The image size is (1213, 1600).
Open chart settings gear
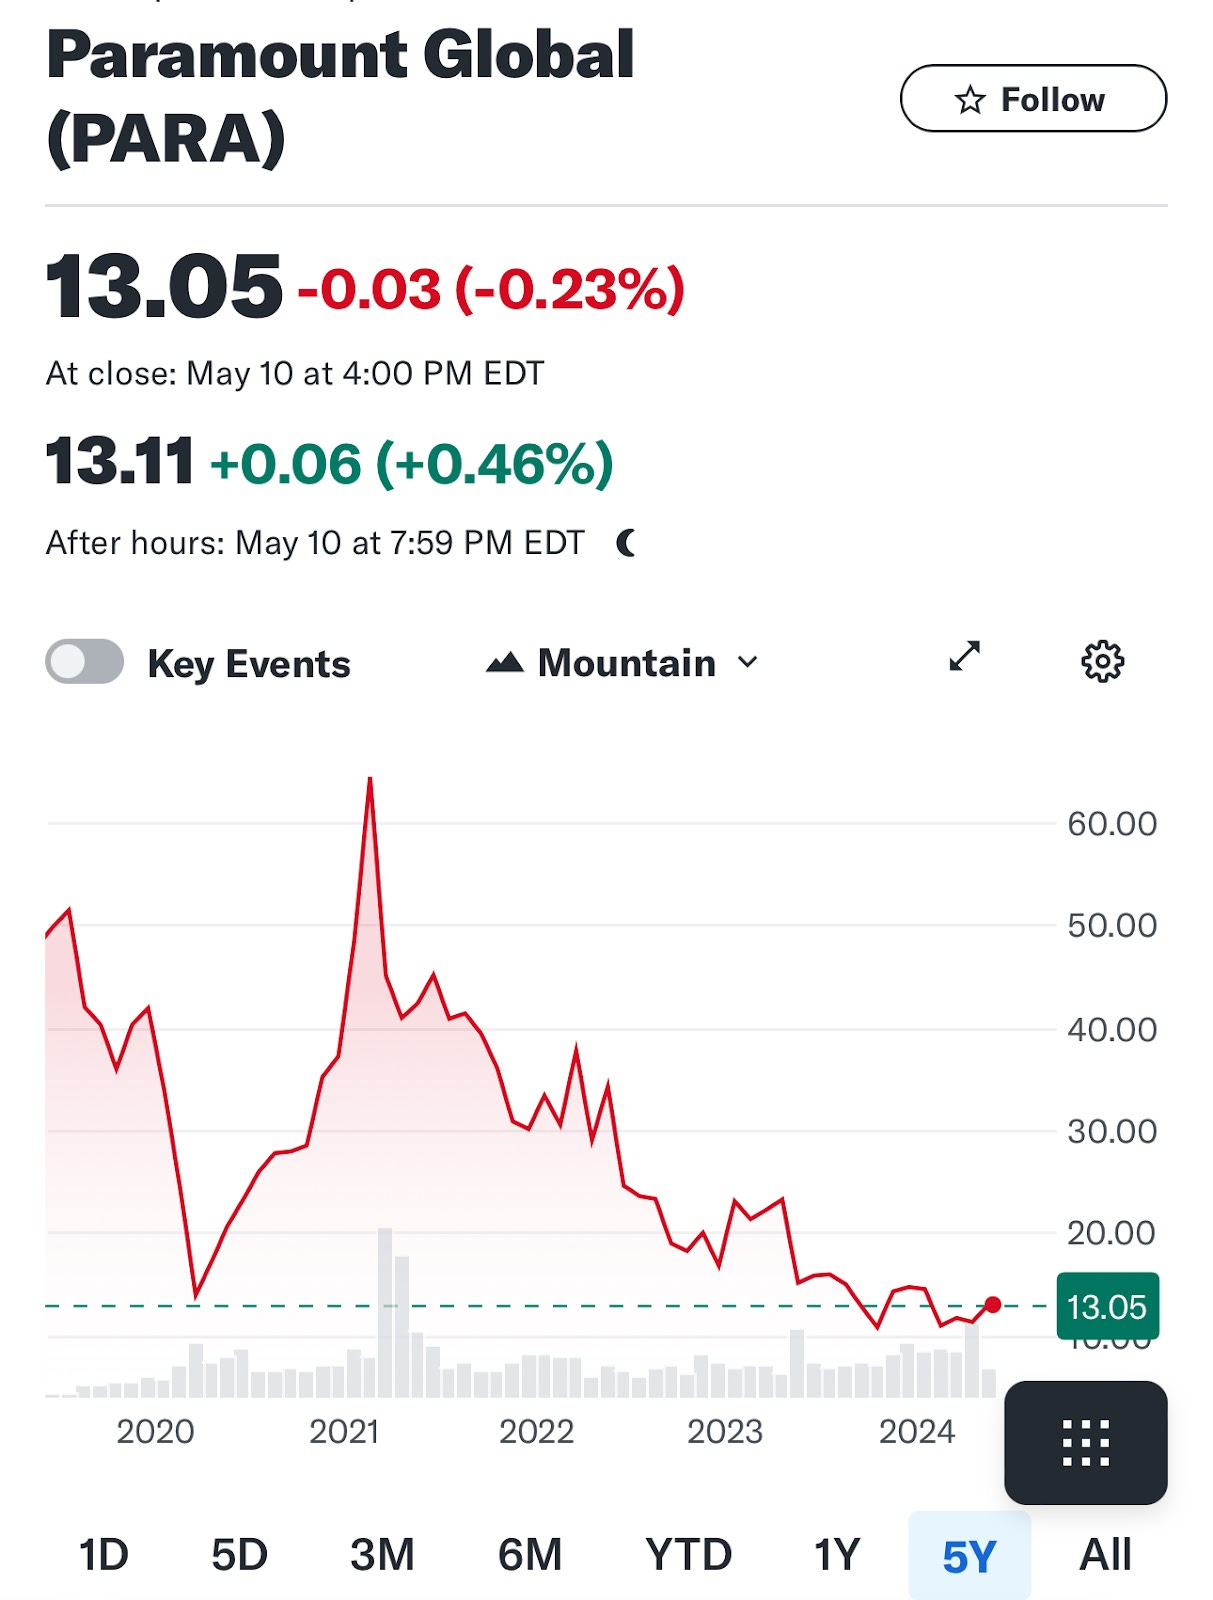click(1102, 661)
